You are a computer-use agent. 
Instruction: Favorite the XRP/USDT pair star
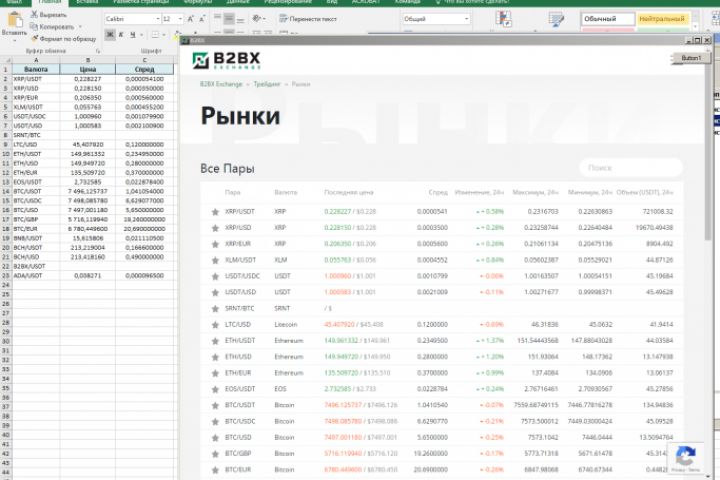215,212
